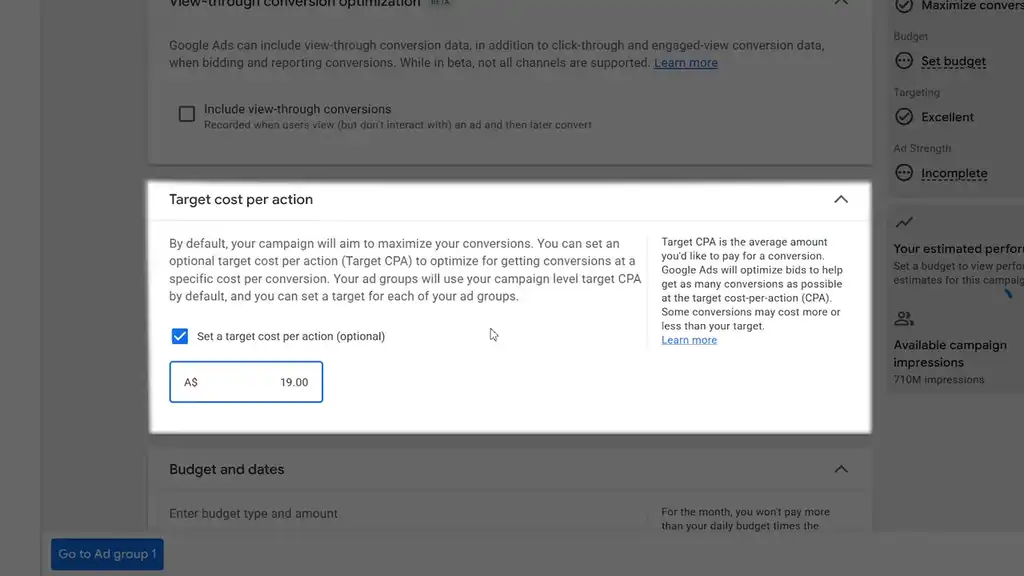The height and width of the screenshot is (576, 1024).
Task: Click the Excellent targeting checkmark icon
Action: [x=904, y=117]
